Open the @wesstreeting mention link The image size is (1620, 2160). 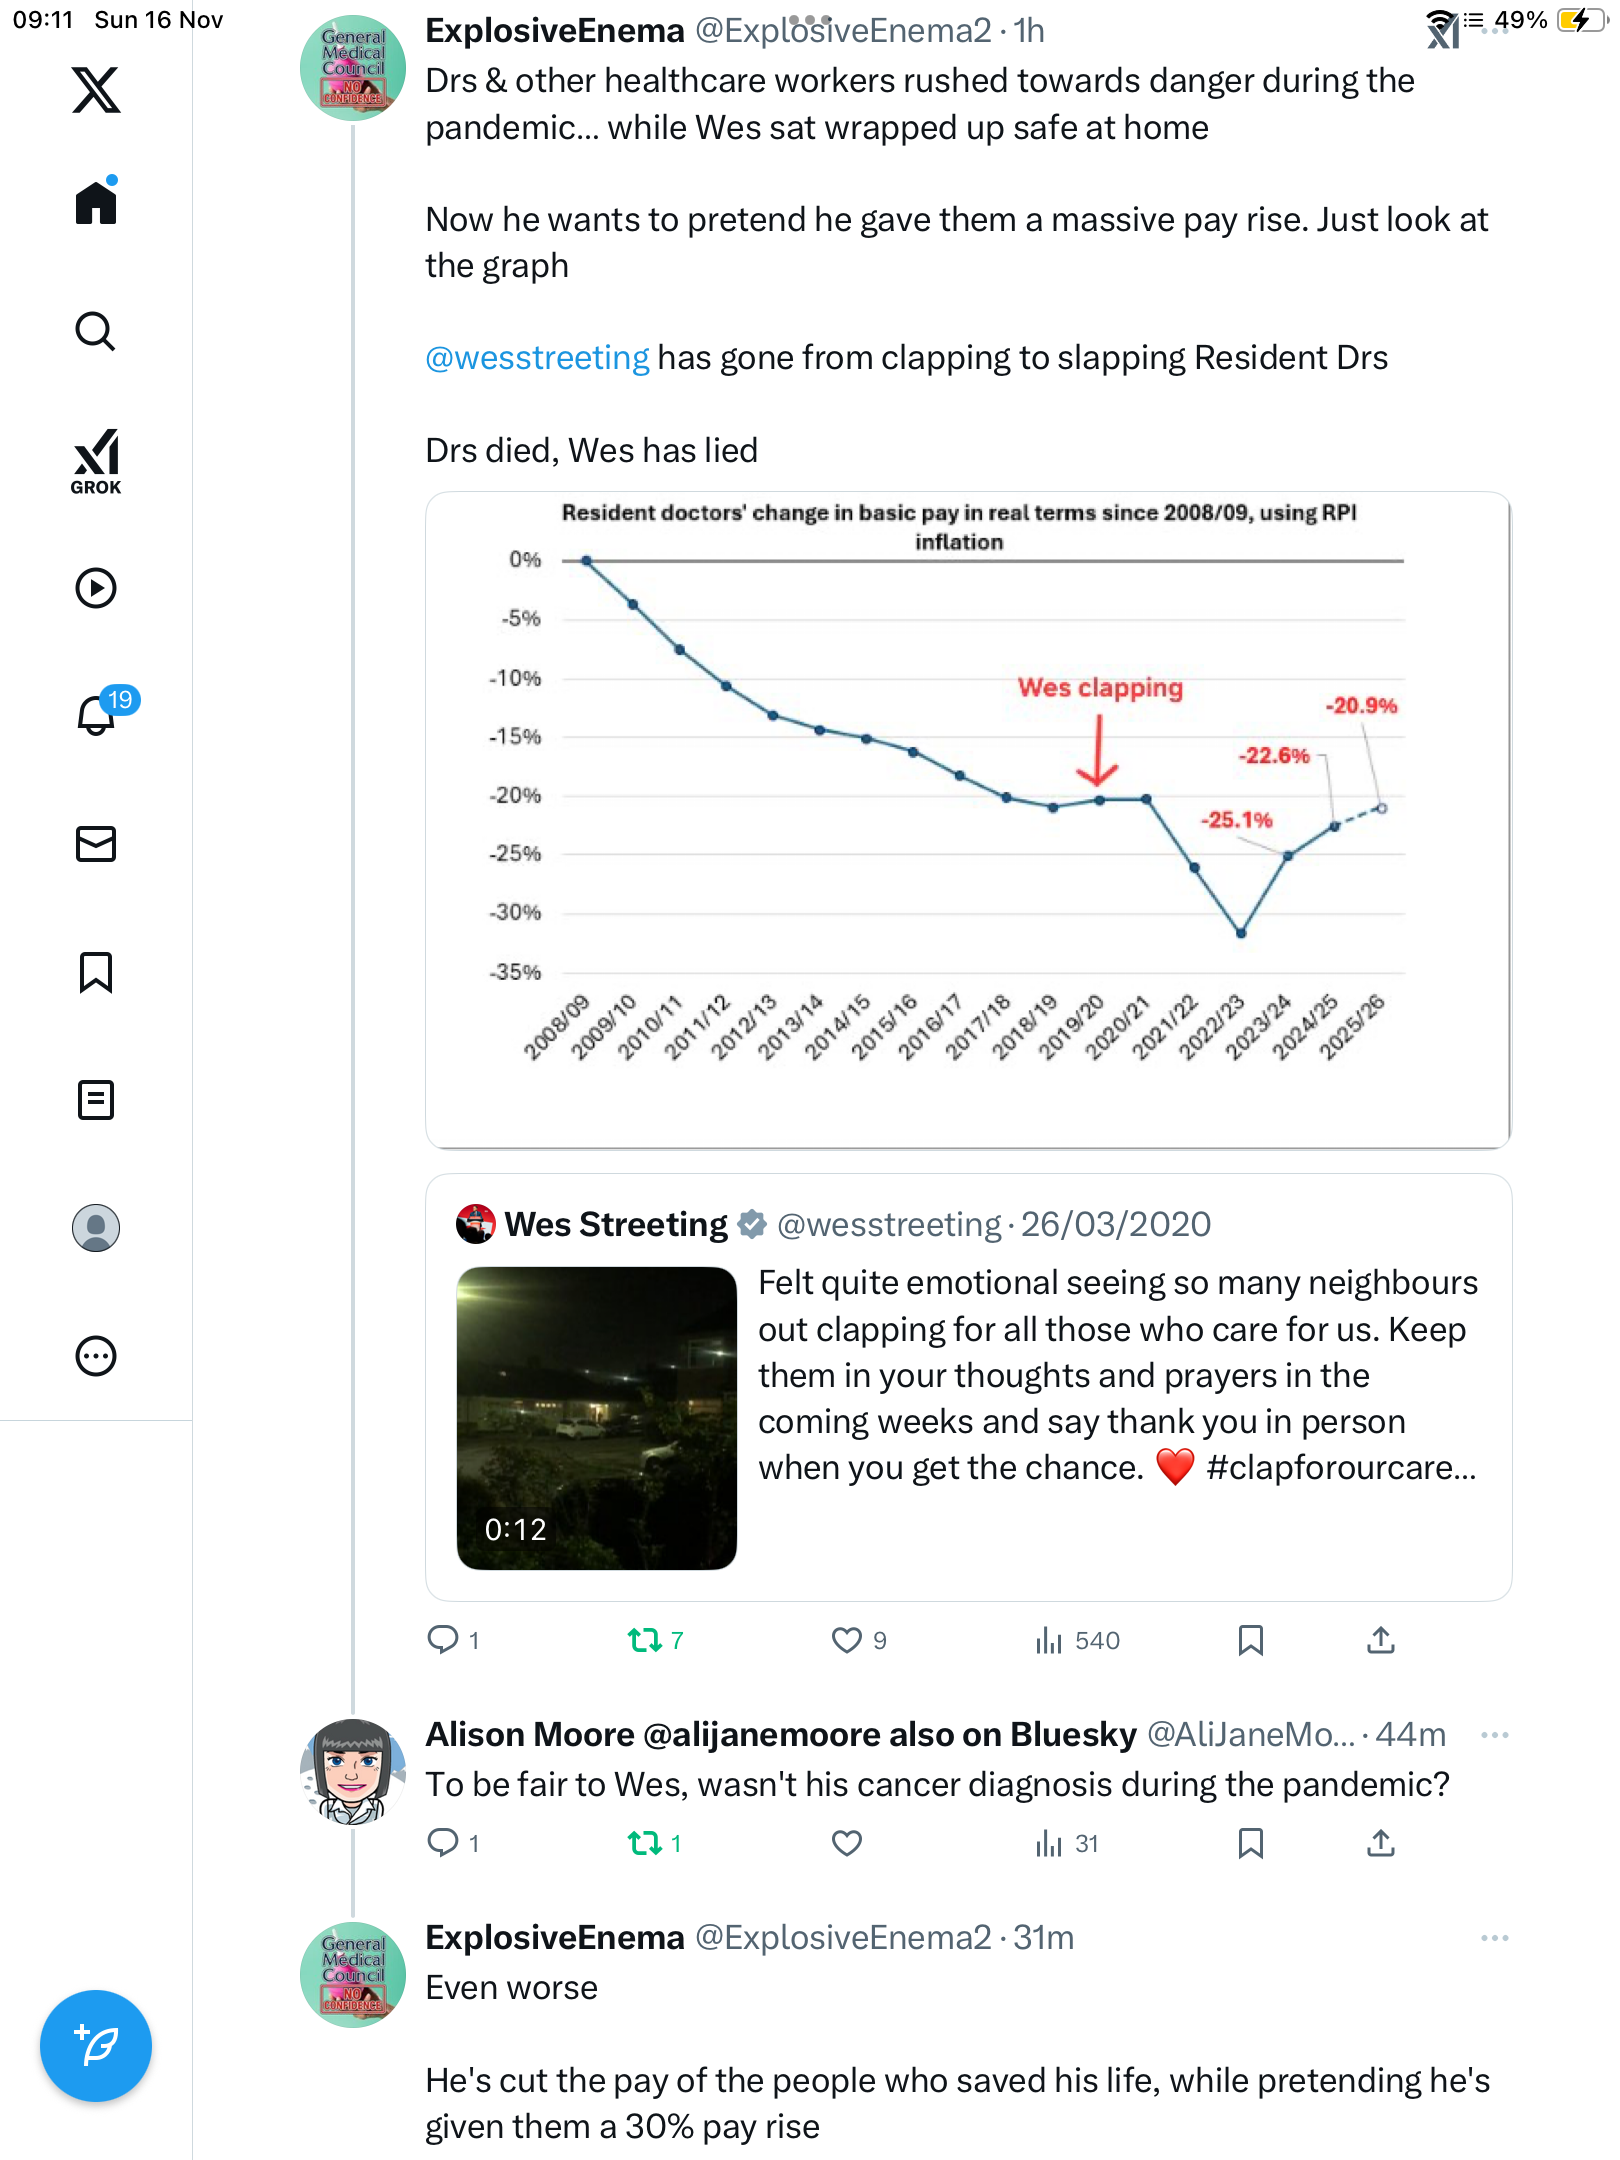(x=537, y=358)
